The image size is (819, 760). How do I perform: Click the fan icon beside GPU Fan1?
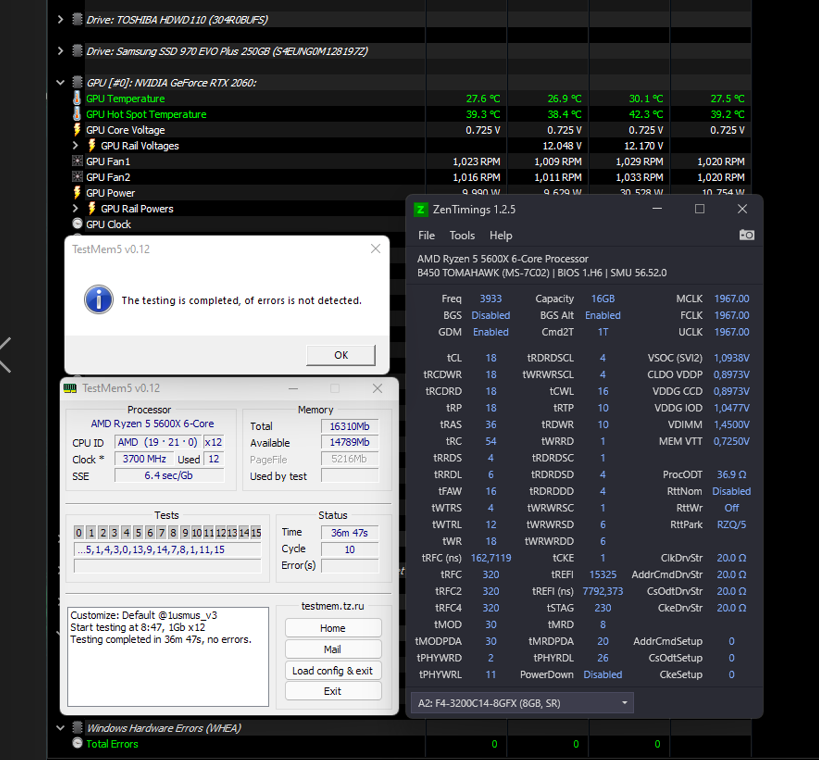point(77,161)
